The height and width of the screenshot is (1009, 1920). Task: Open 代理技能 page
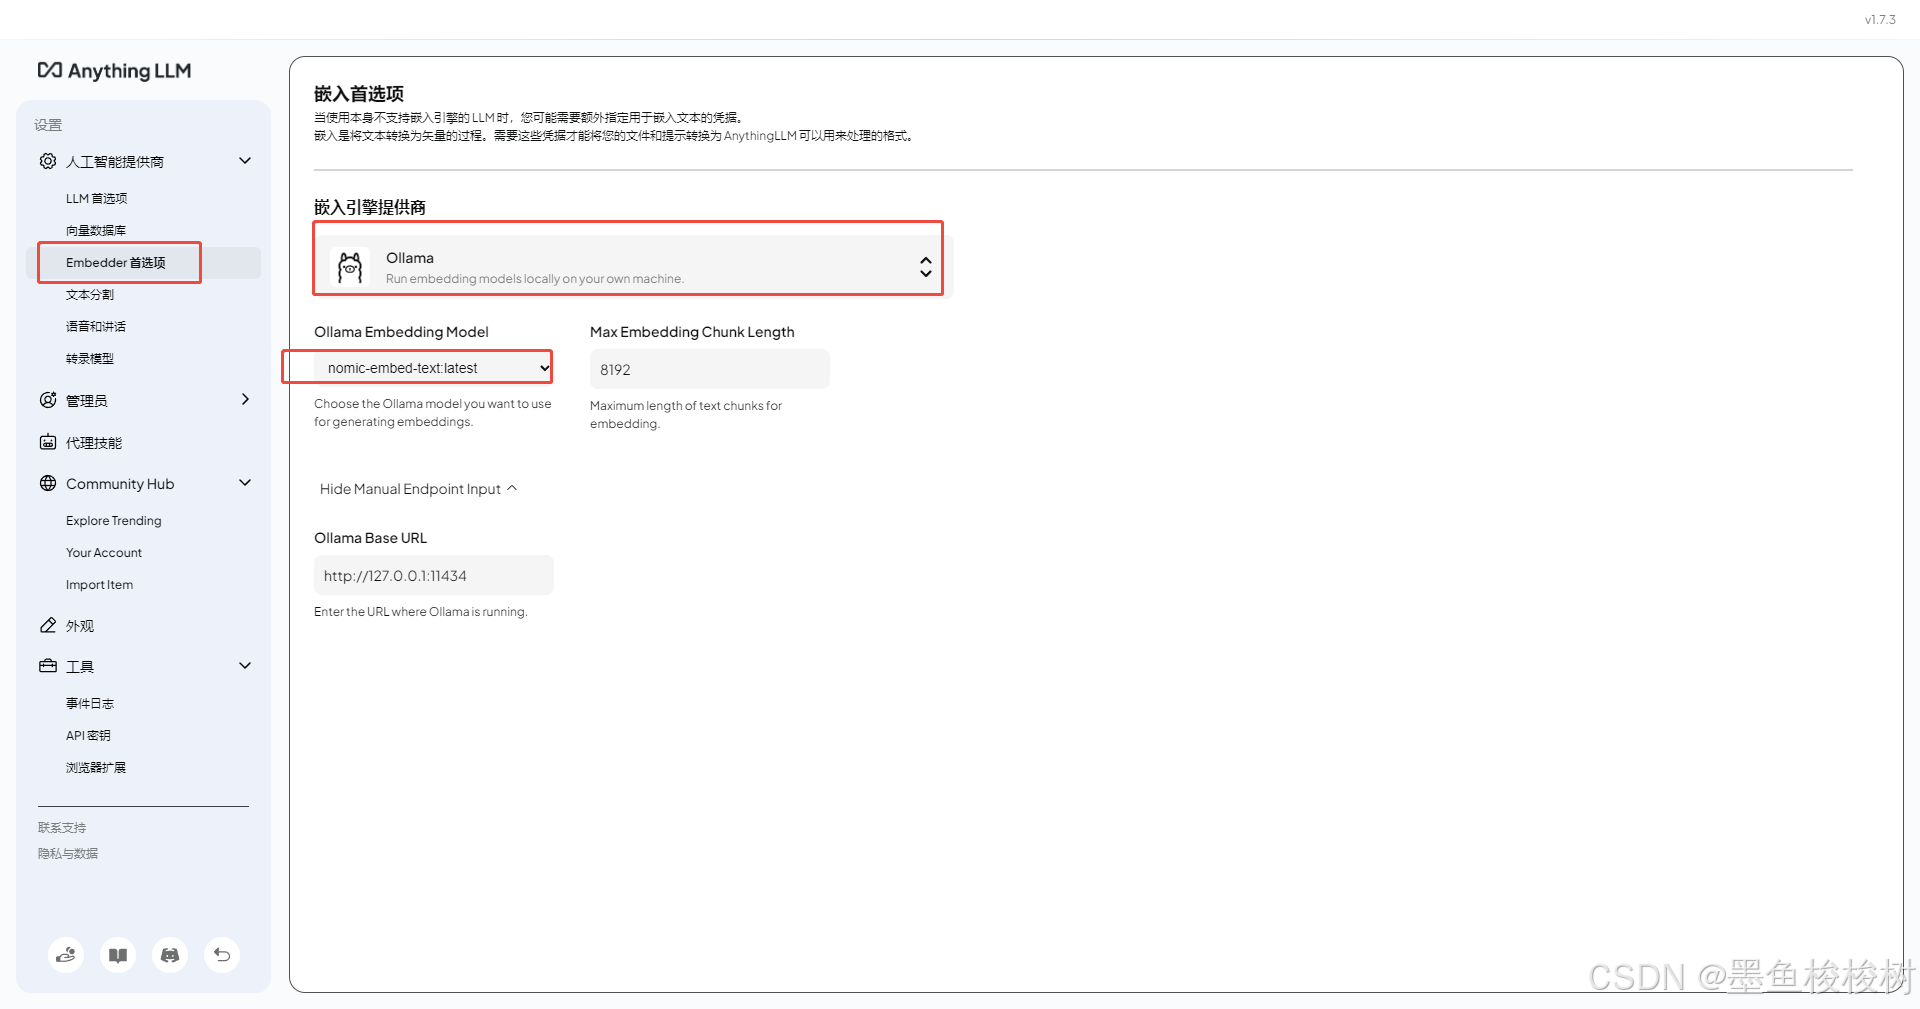click(x=94, y=442)
